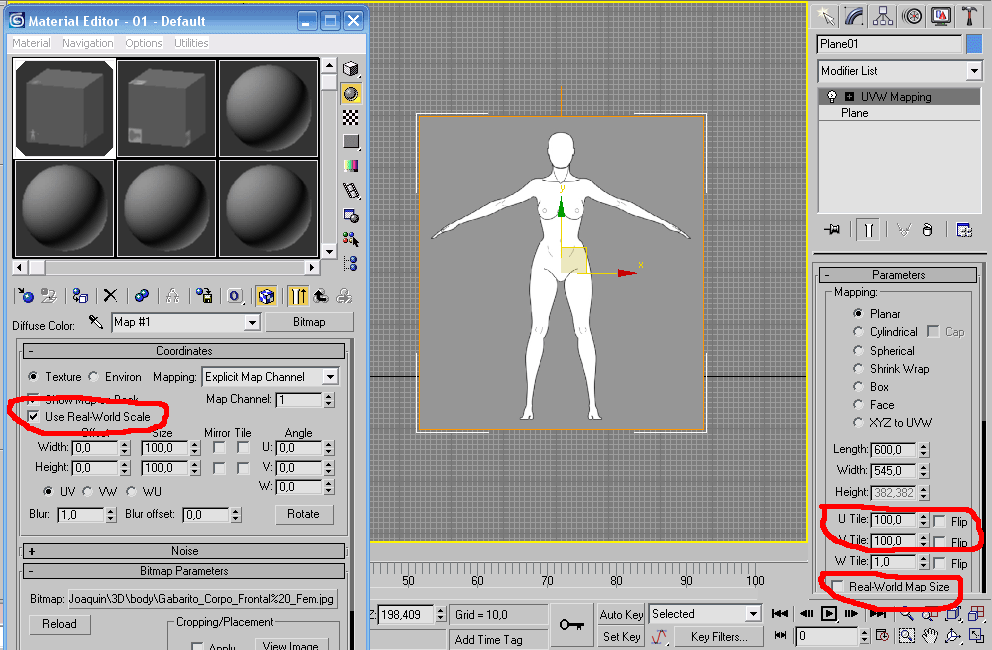Open the Hierarchy command panel tab
992x650 pixels.
[x=883, y=15]
